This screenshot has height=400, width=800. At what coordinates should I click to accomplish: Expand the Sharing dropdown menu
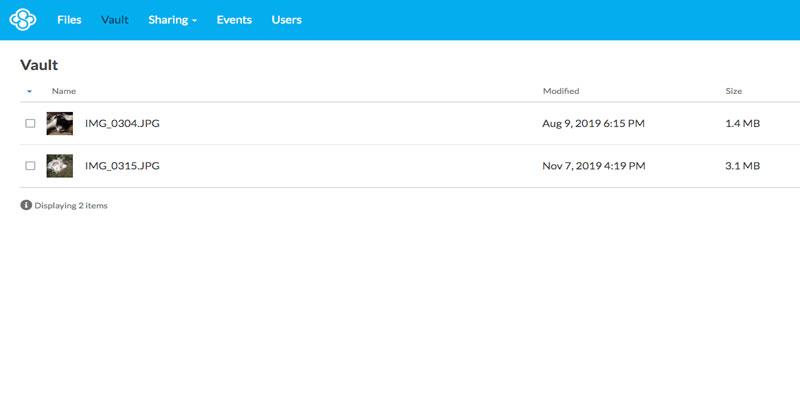(x=172, y=20)
